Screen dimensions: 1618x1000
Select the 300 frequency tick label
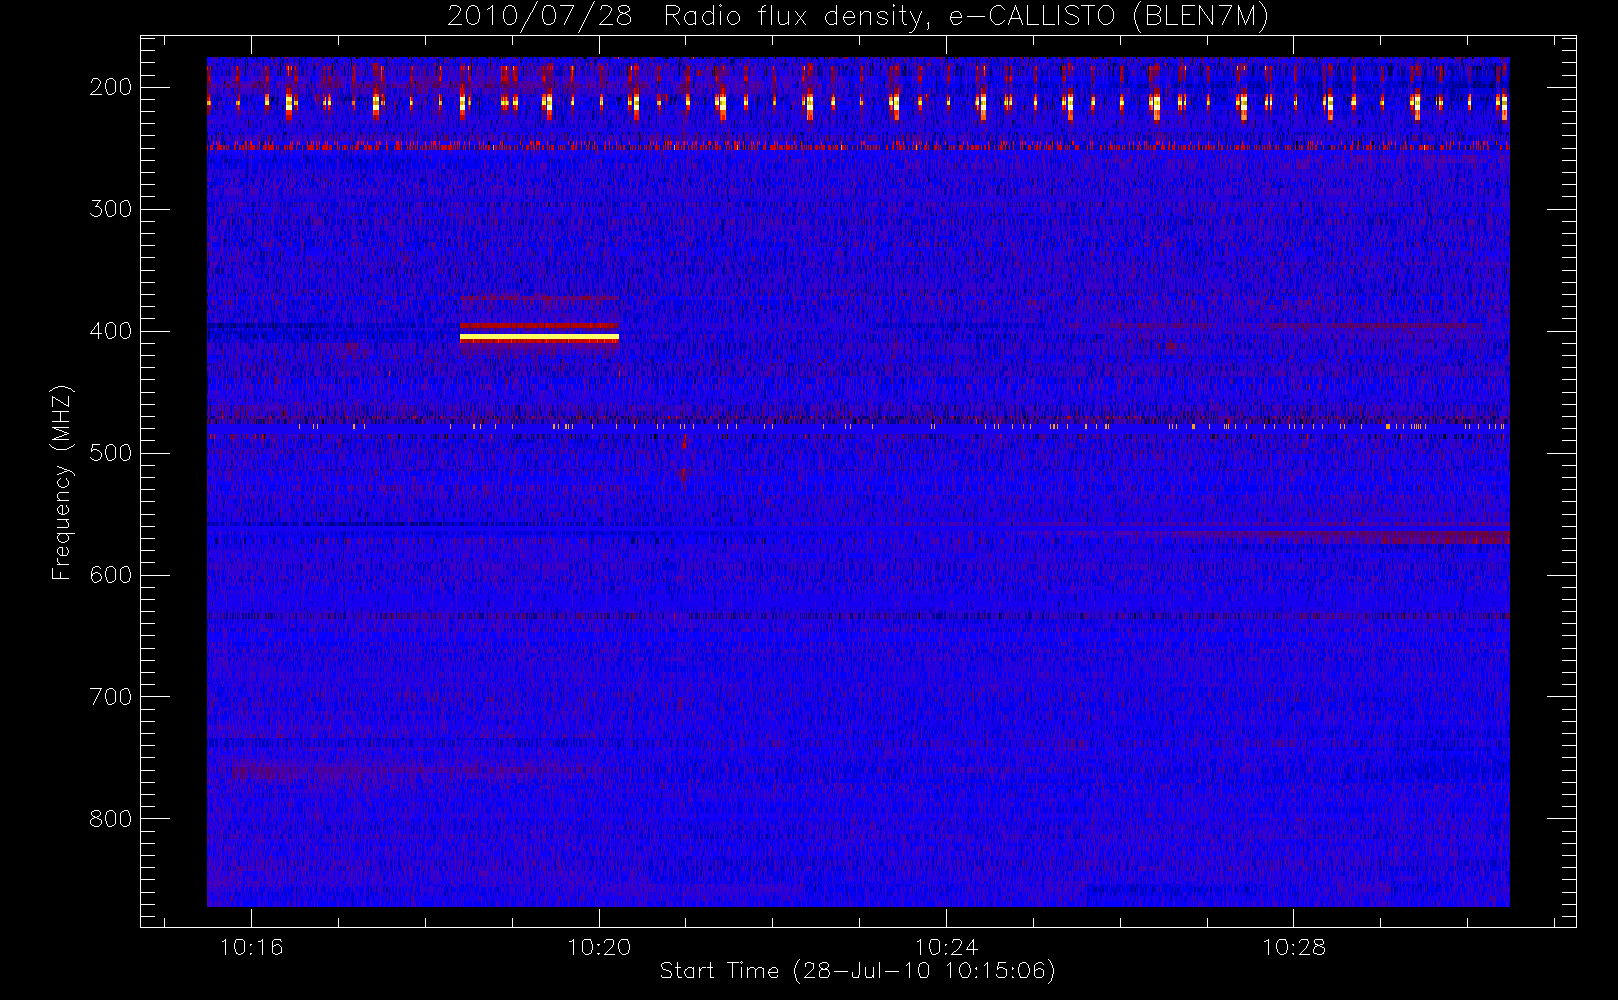tap(111, 209)
